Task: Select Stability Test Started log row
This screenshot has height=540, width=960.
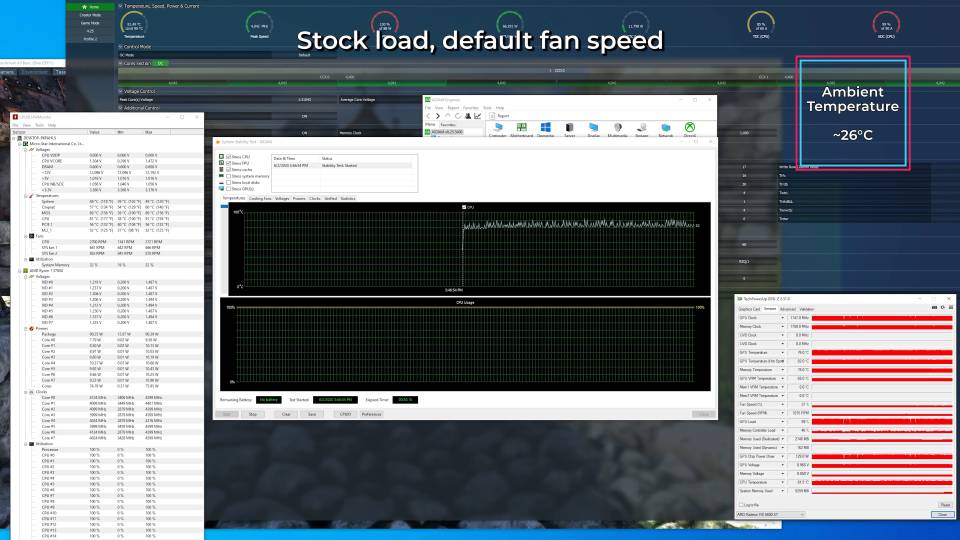Action: point(343,166)
